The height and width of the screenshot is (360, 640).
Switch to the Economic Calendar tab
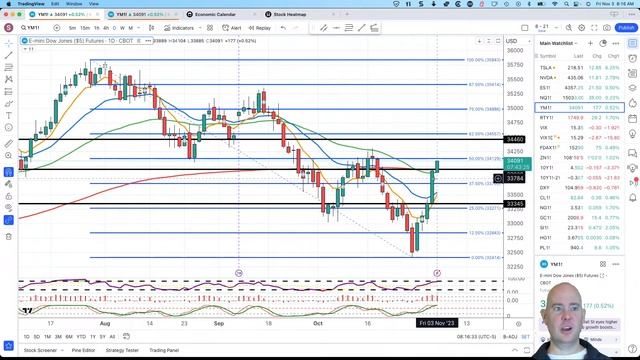(x=215, y=14)
